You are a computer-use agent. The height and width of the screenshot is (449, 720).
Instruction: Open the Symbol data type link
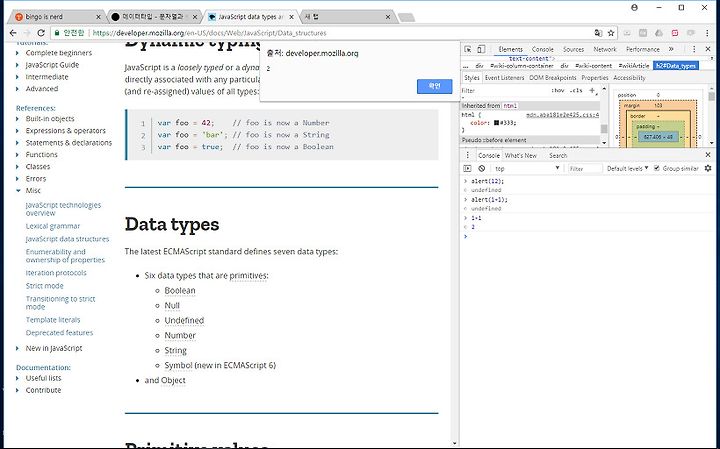pyautogui.click(x=178, y=365)
